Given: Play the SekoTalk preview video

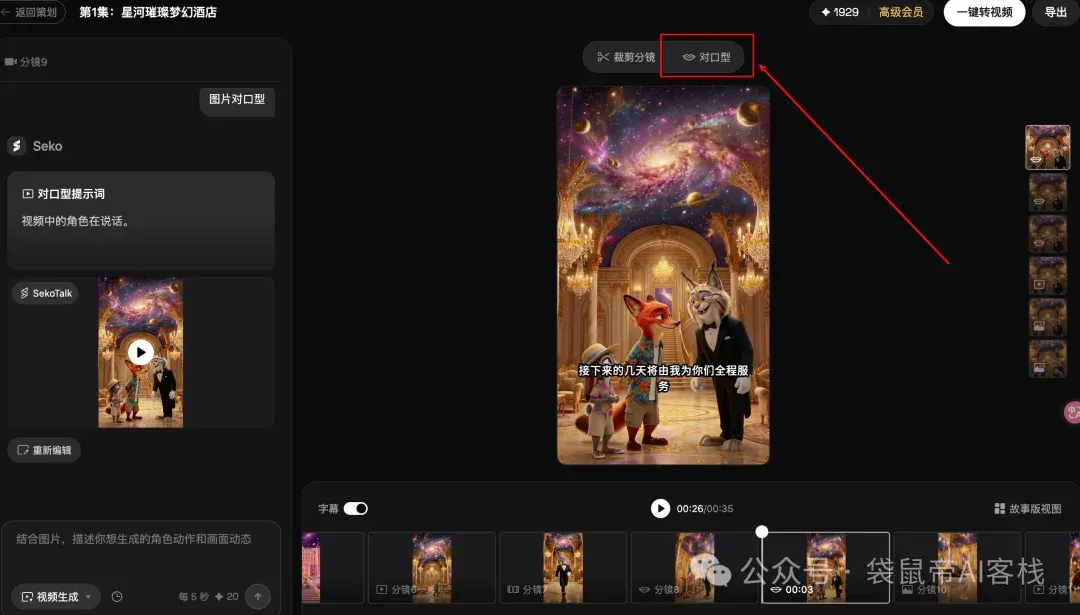Looking at the screenshot, I should [x=141, y=352].
